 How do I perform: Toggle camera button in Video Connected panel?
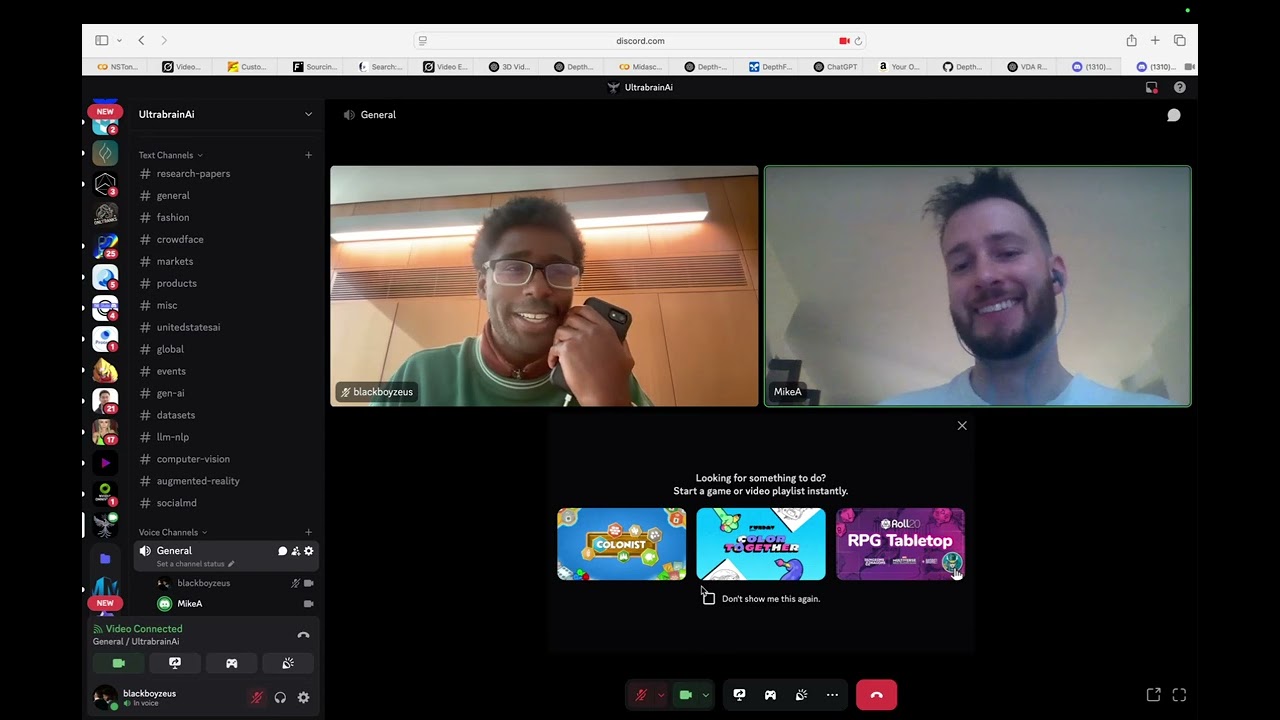[118, 663]
